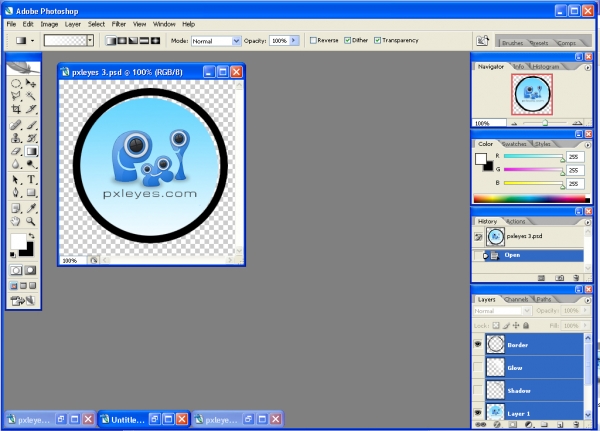Select the Elliptical Marquee tool
600x431 pixels.
tap(16, 83)
